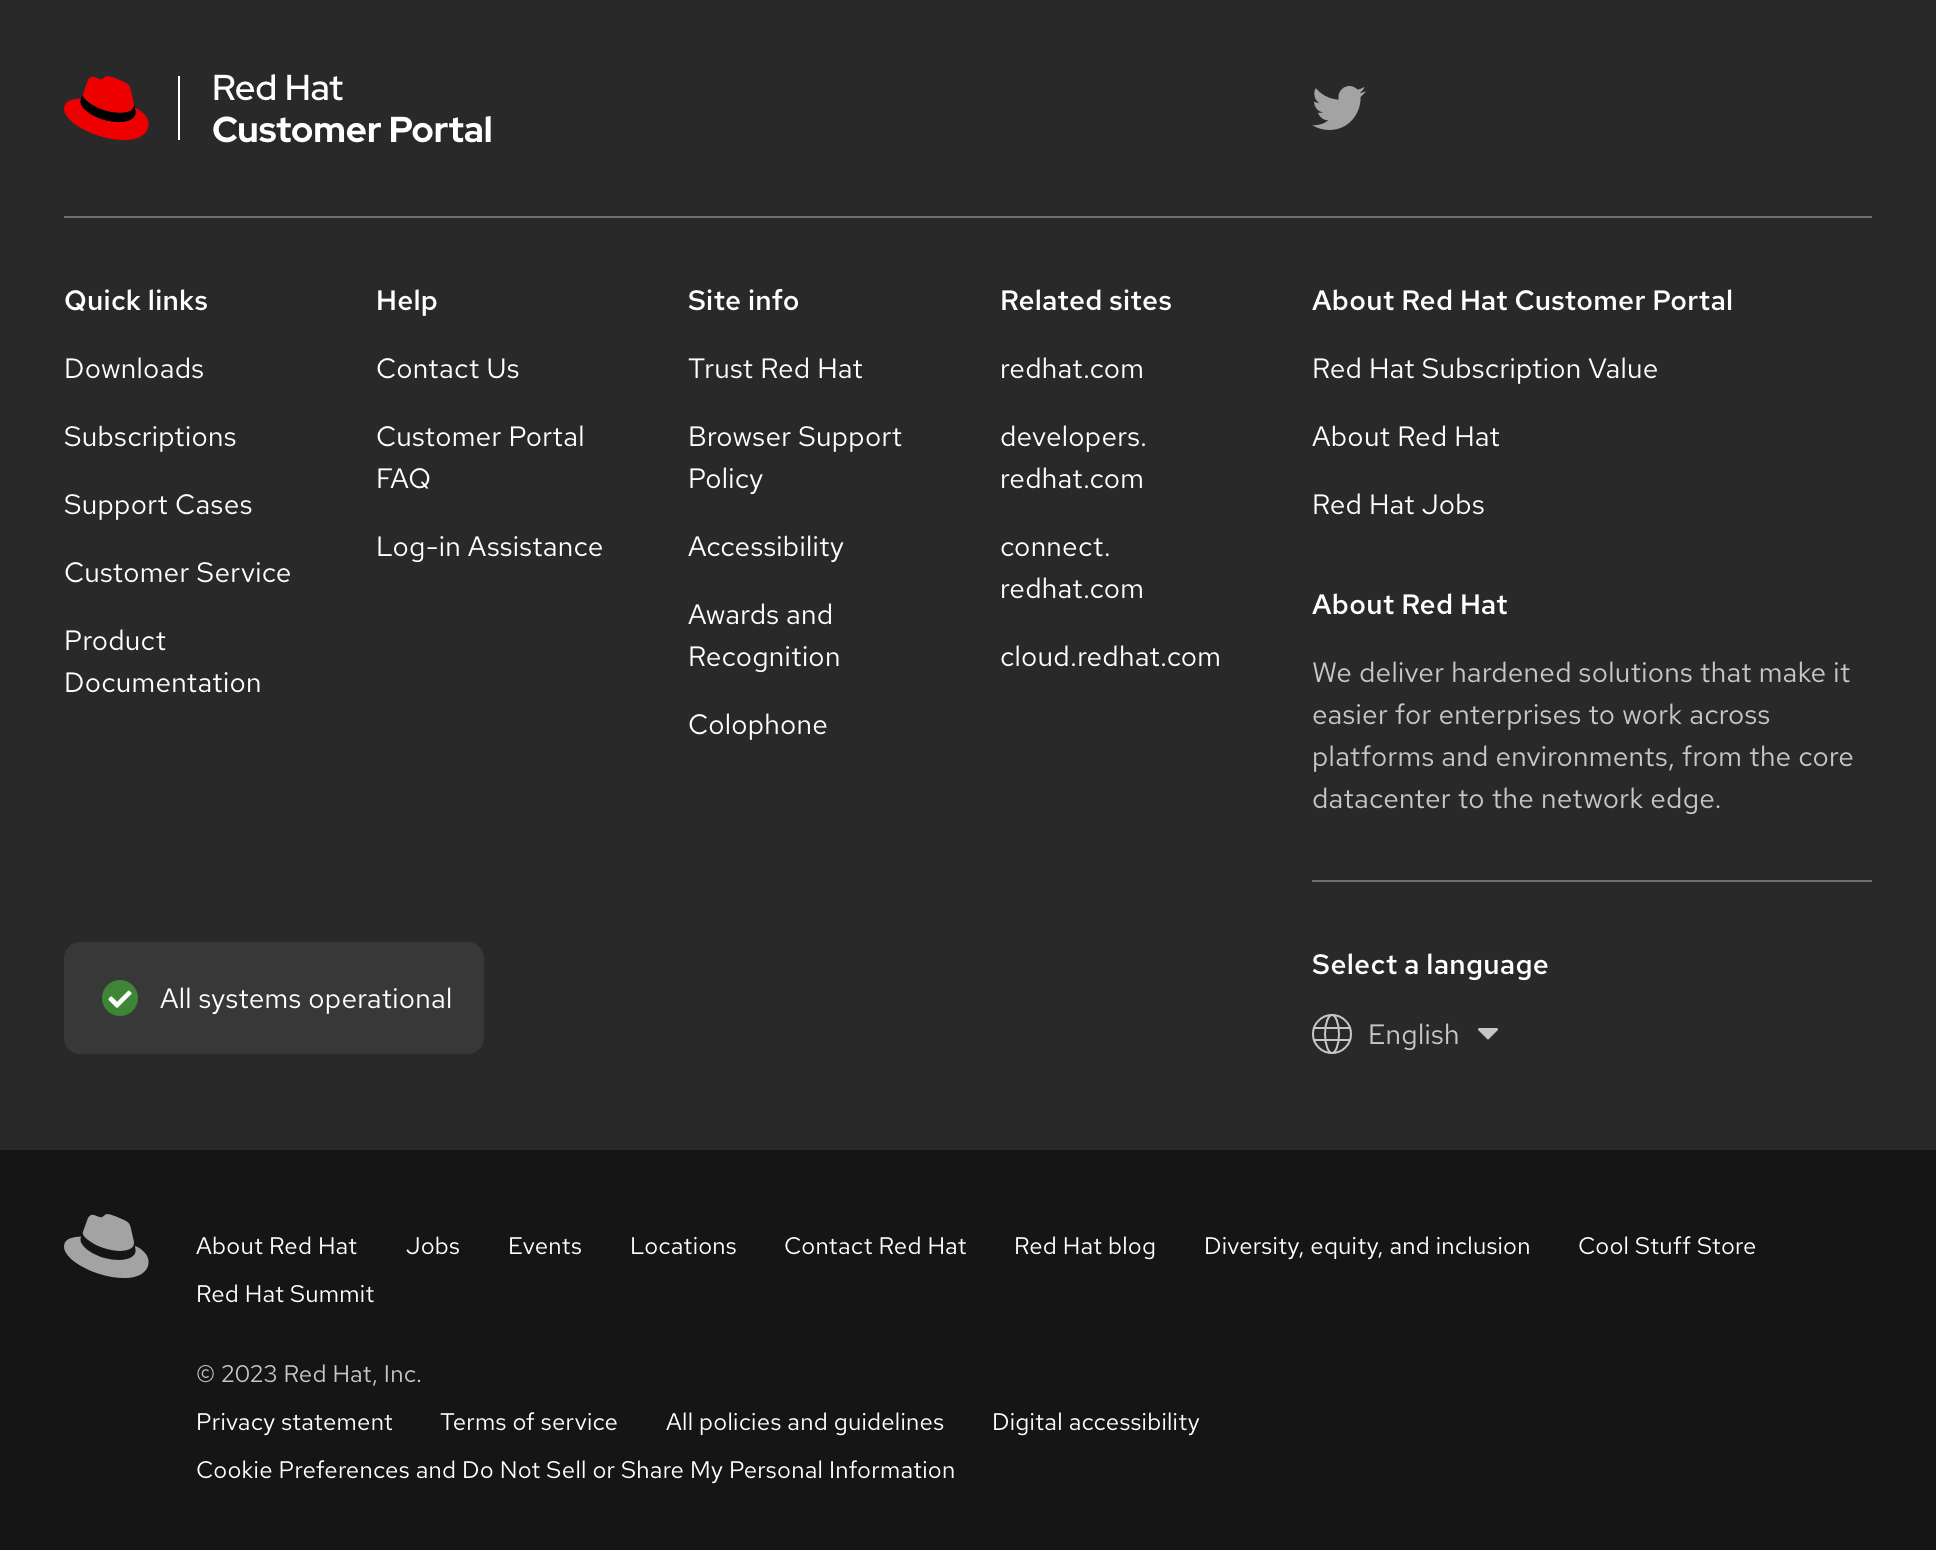Screen dimensions: 1936x1550
Task: Click the Customer Portal FAQ link
Action: (x=478, y=457)
